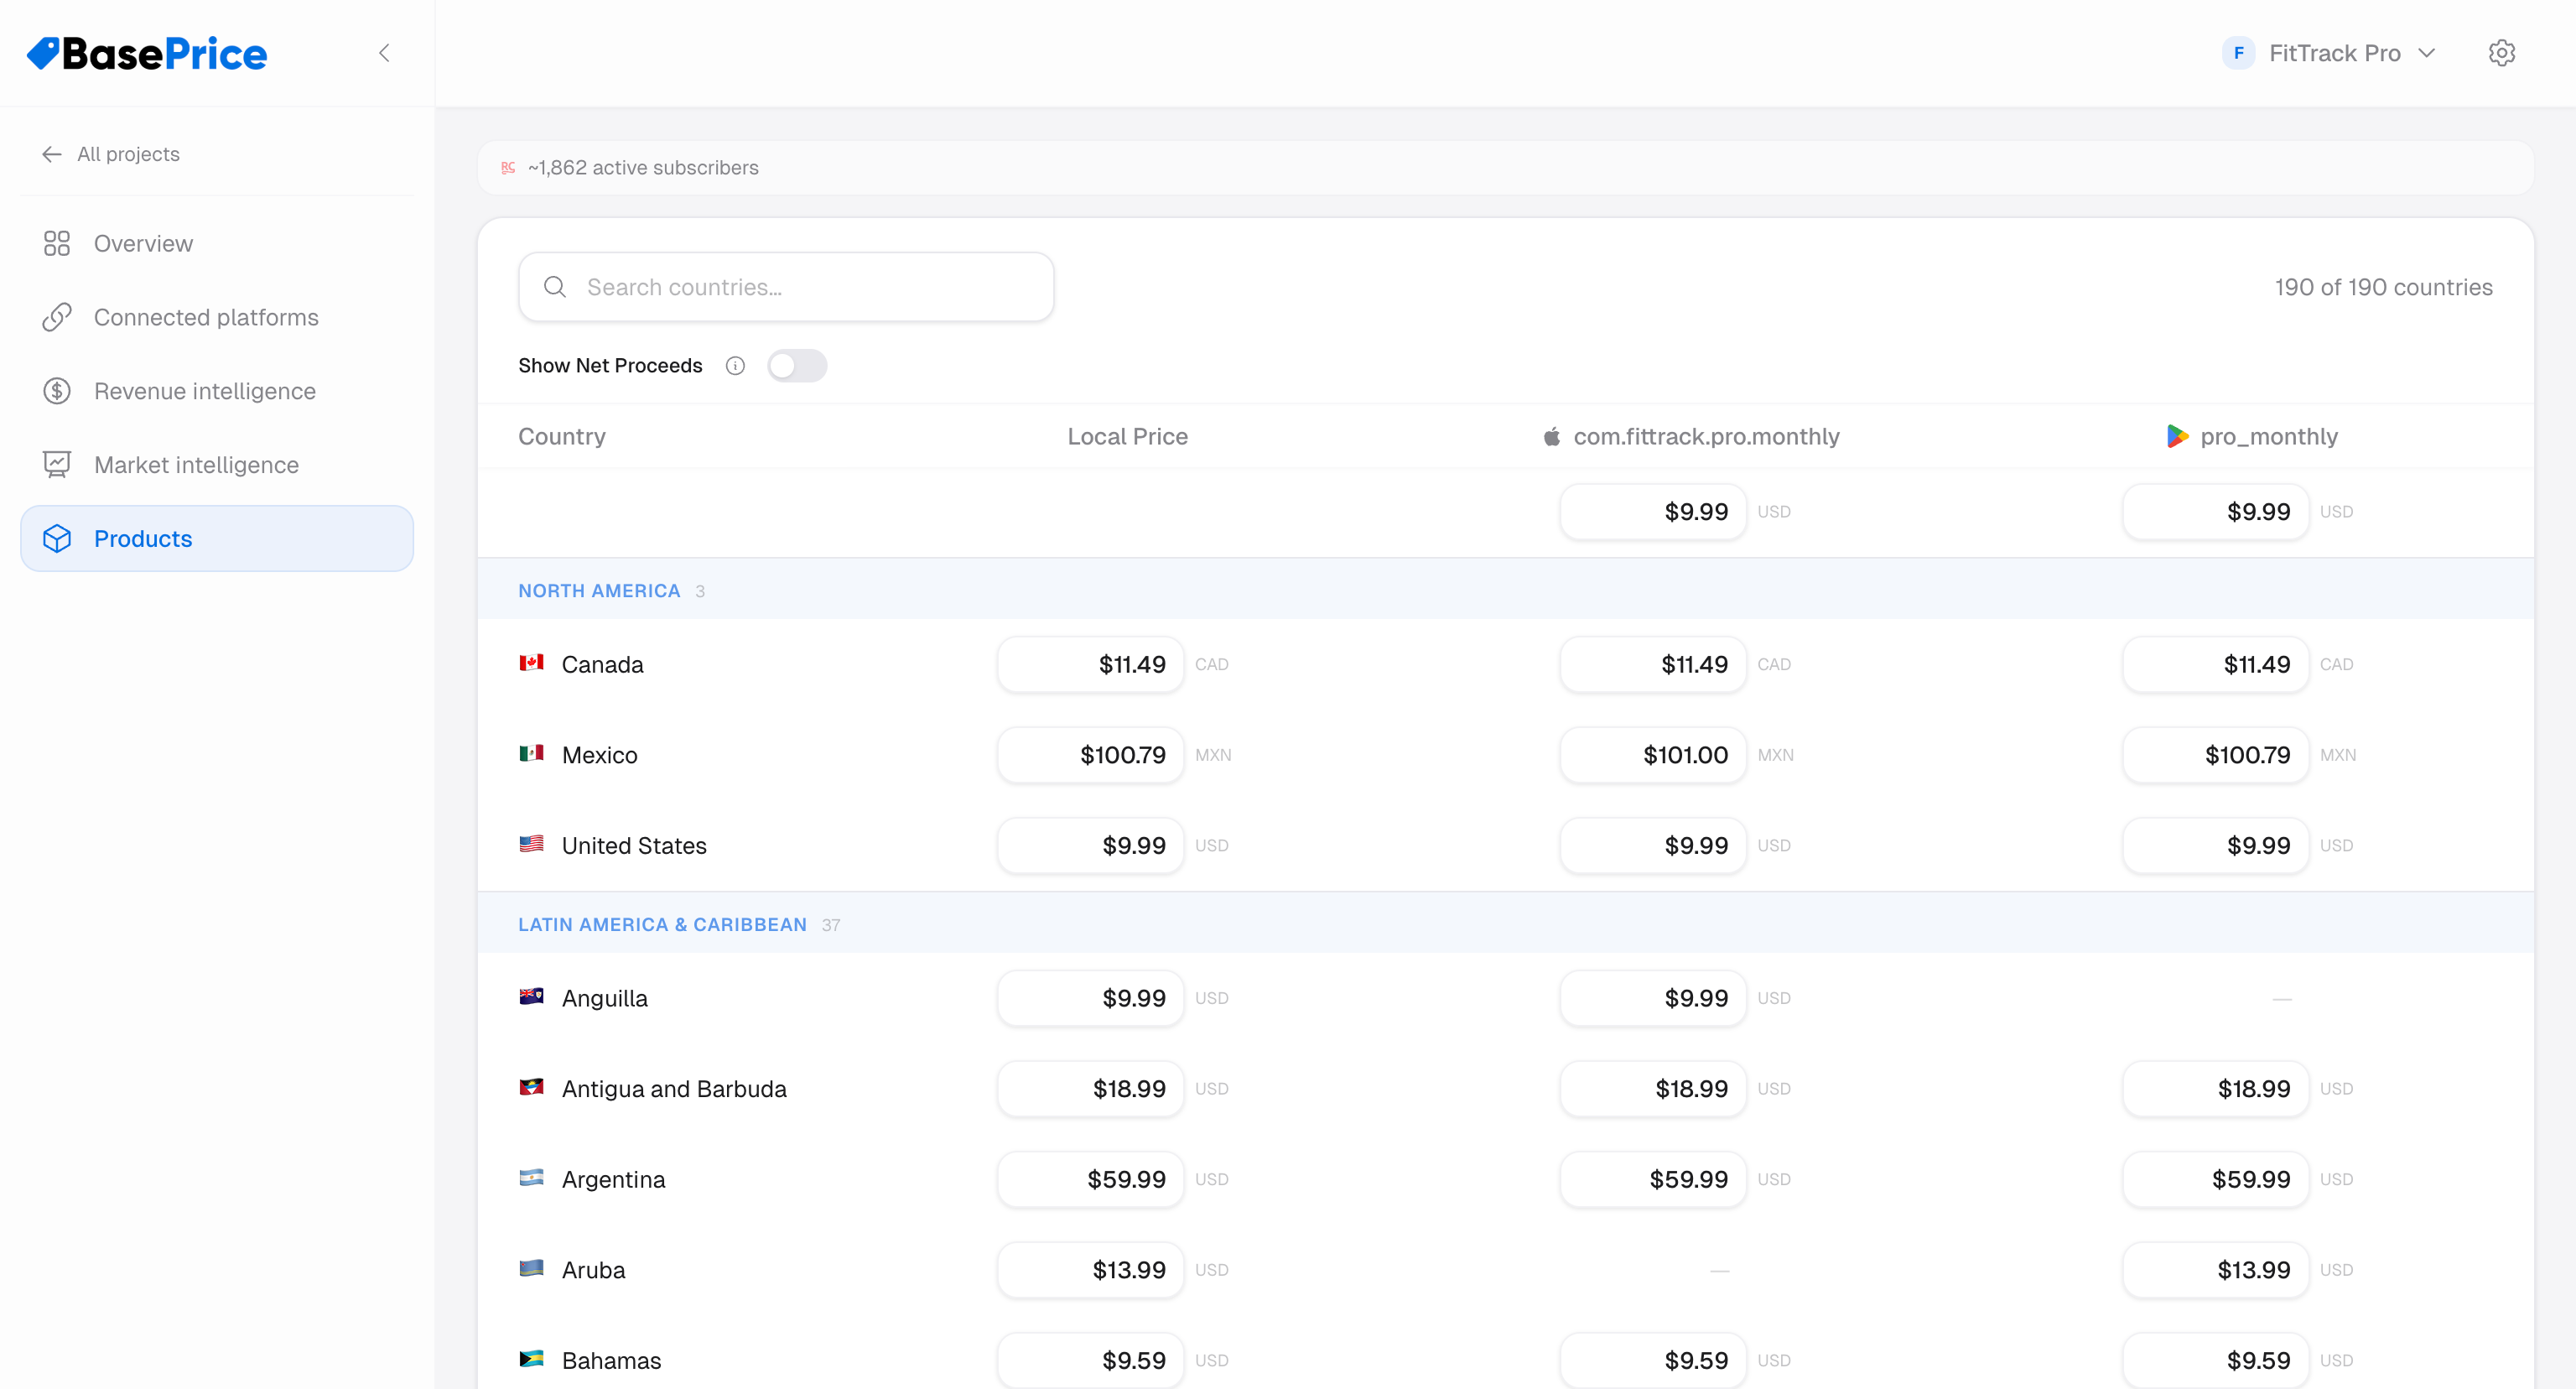Focus the Search countries field
Viewport: 2576px width, 1389px height.
coord(786,287)
